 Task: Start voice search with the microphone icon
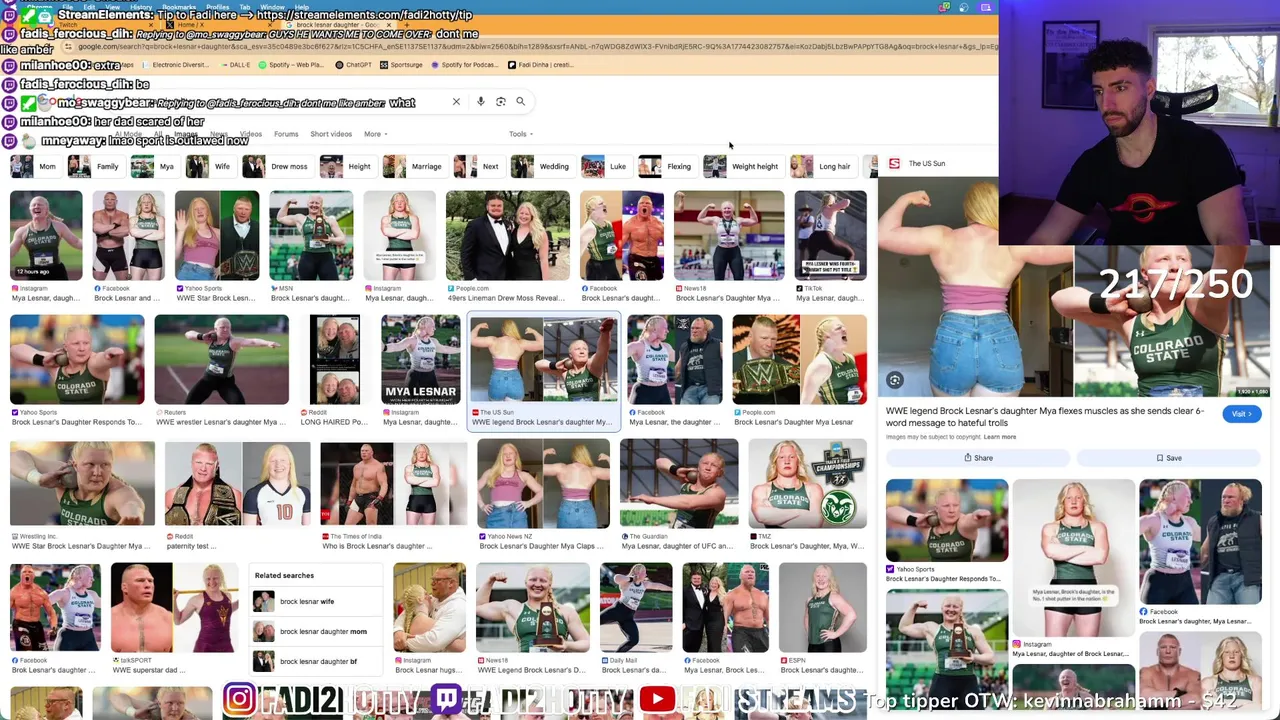click(481, 102)
